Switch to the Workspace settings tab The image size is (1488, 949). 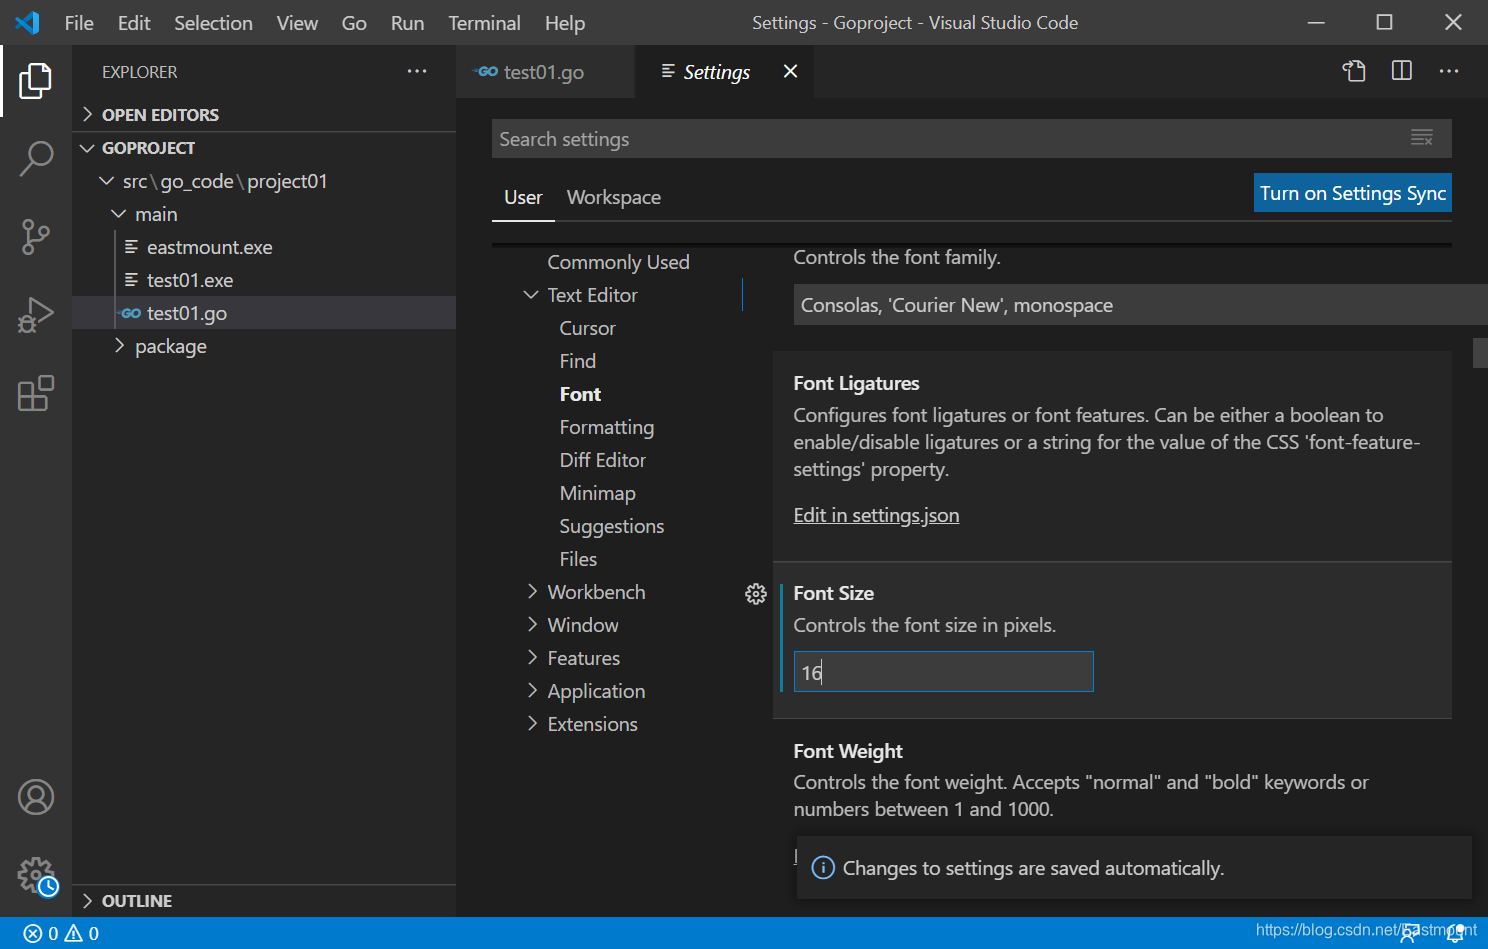pyautogui.click(x=613, y=197)
